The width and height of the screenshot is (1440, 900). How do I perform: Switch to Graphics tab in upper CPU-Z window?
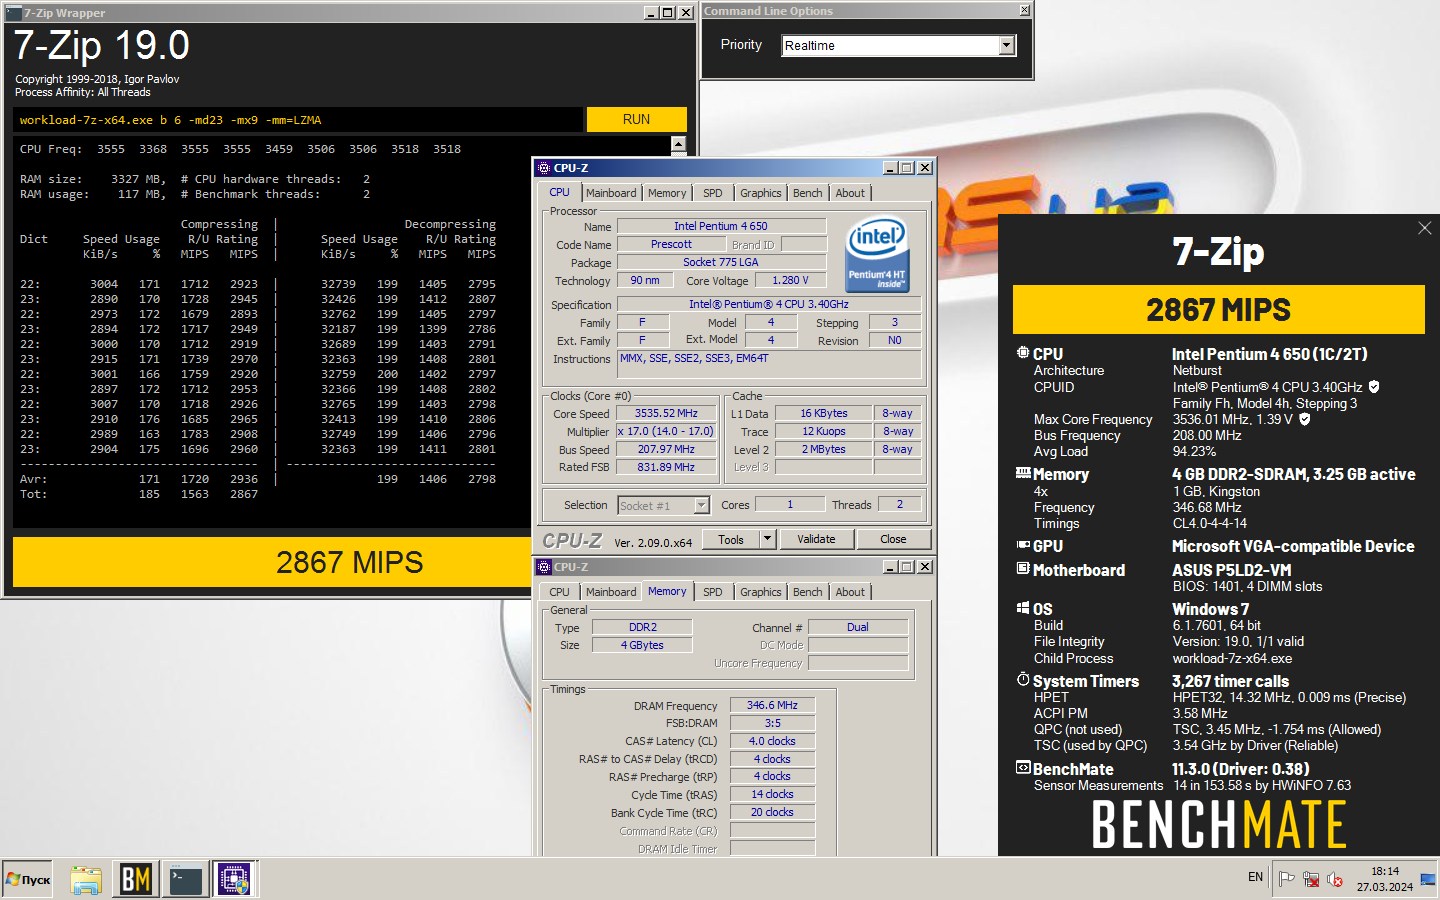760,193
